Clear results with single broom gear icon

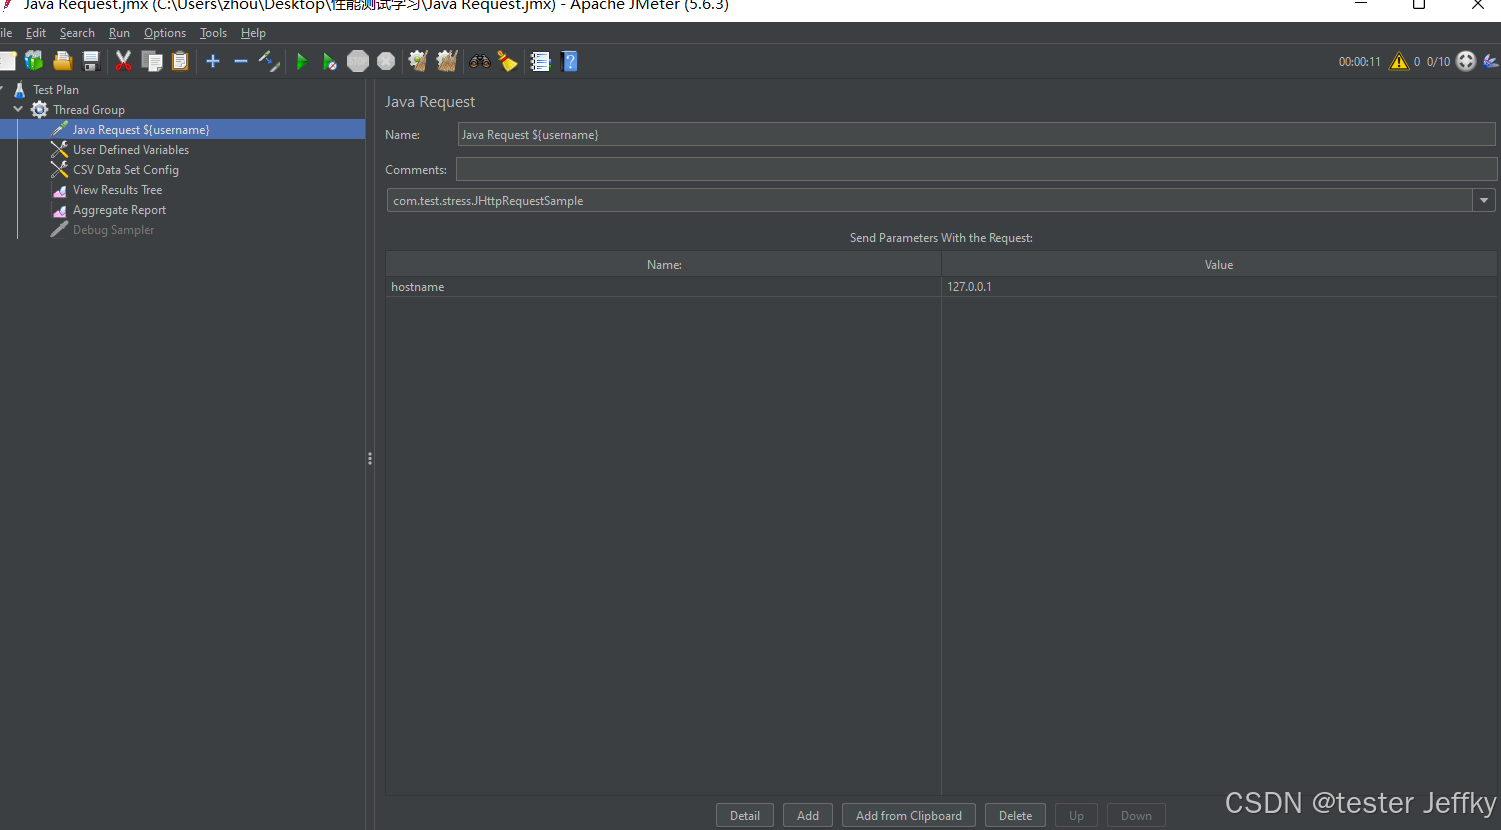pos(418,61)
